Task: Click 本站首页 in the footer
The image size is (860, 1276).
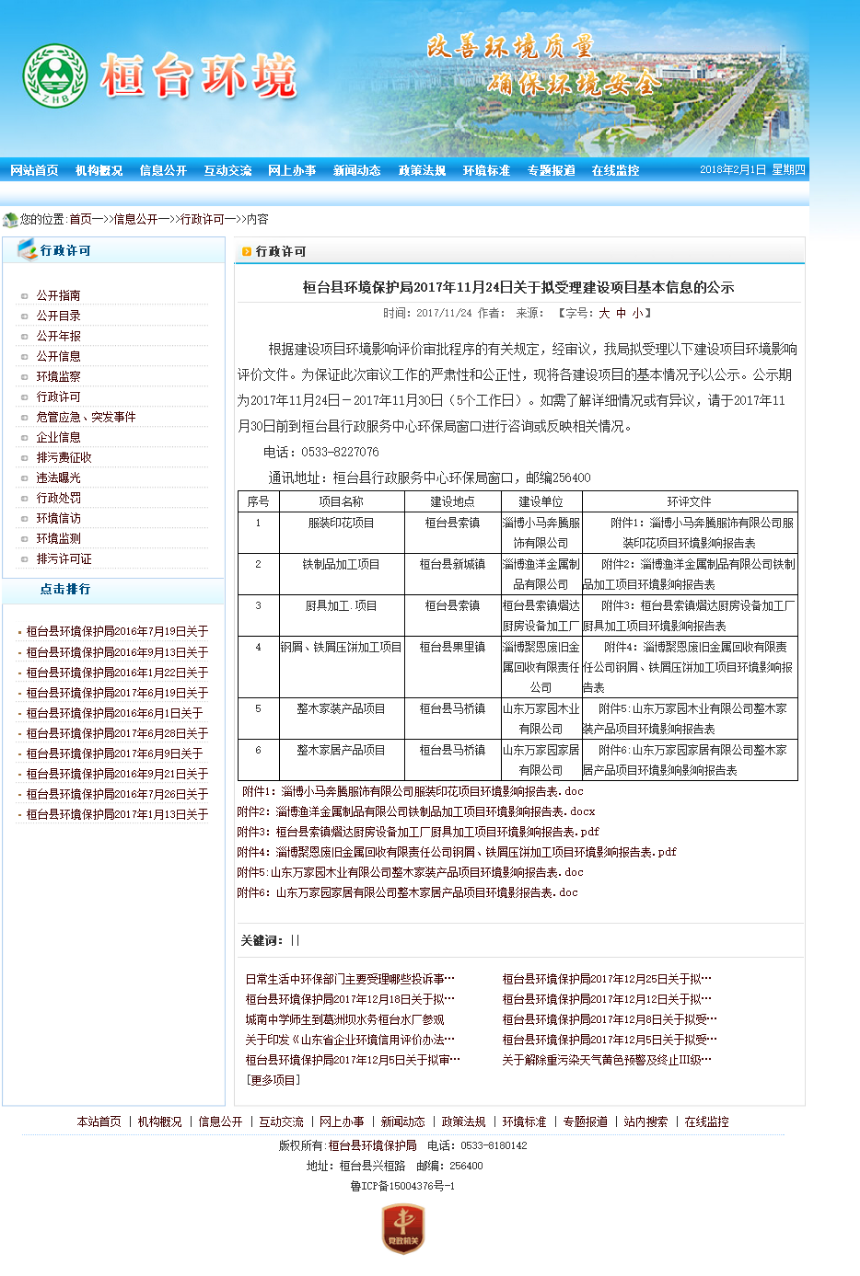Action: coord(99,1122)
